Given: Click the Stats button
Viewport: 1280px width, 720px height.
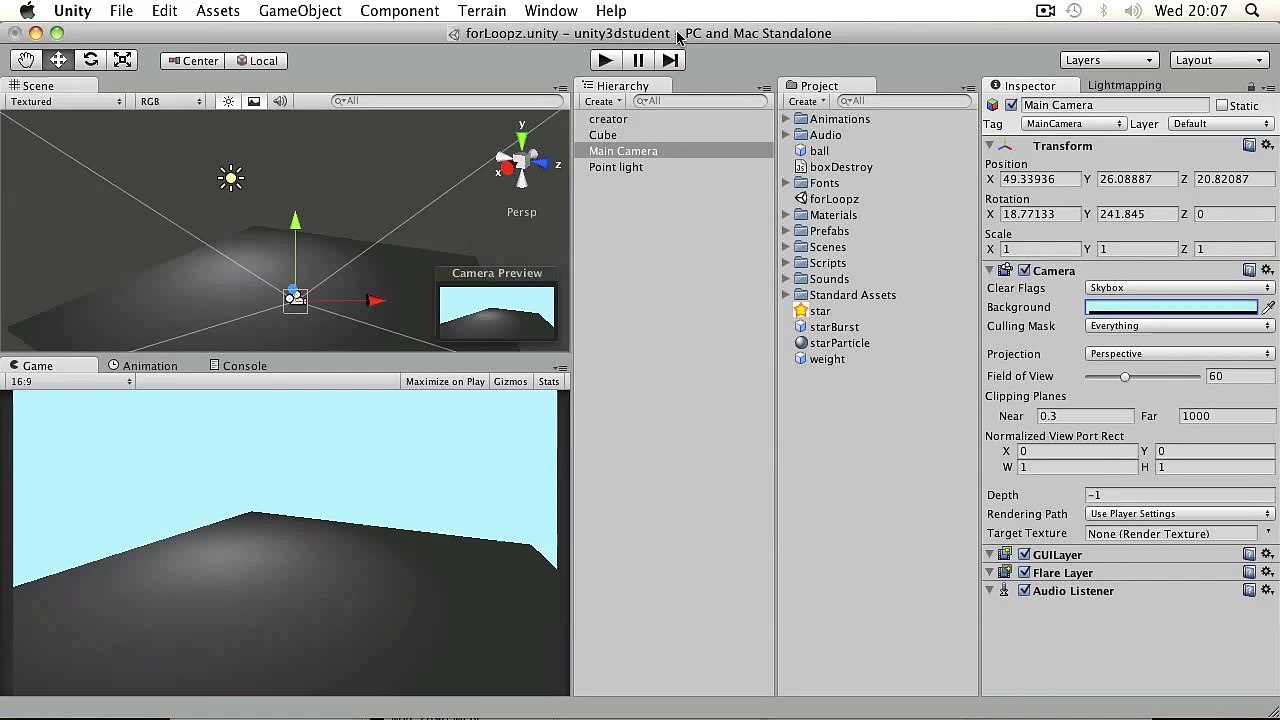Looking at the screenshot, I should 549,381.
